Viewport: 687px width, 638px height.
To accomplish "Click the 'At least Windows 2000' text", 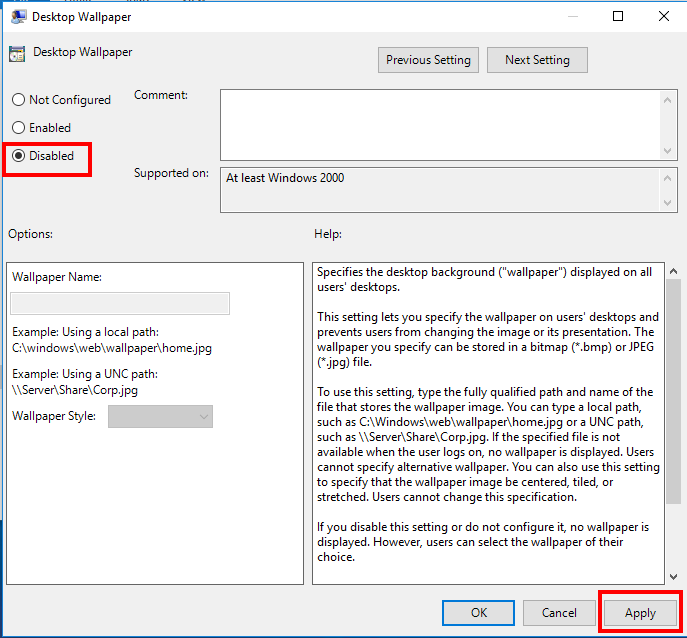I will [x=285, y=178].
